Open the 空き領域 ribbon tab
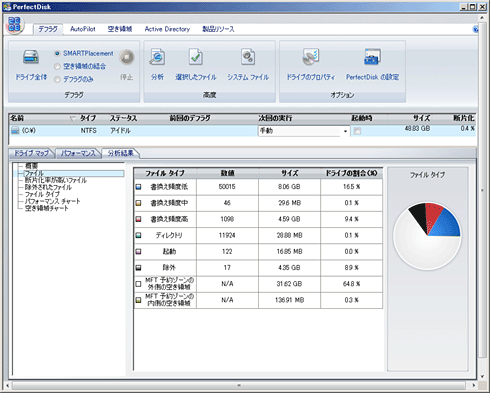Viewport: 490px width, 393px height. tap(120, 29)
